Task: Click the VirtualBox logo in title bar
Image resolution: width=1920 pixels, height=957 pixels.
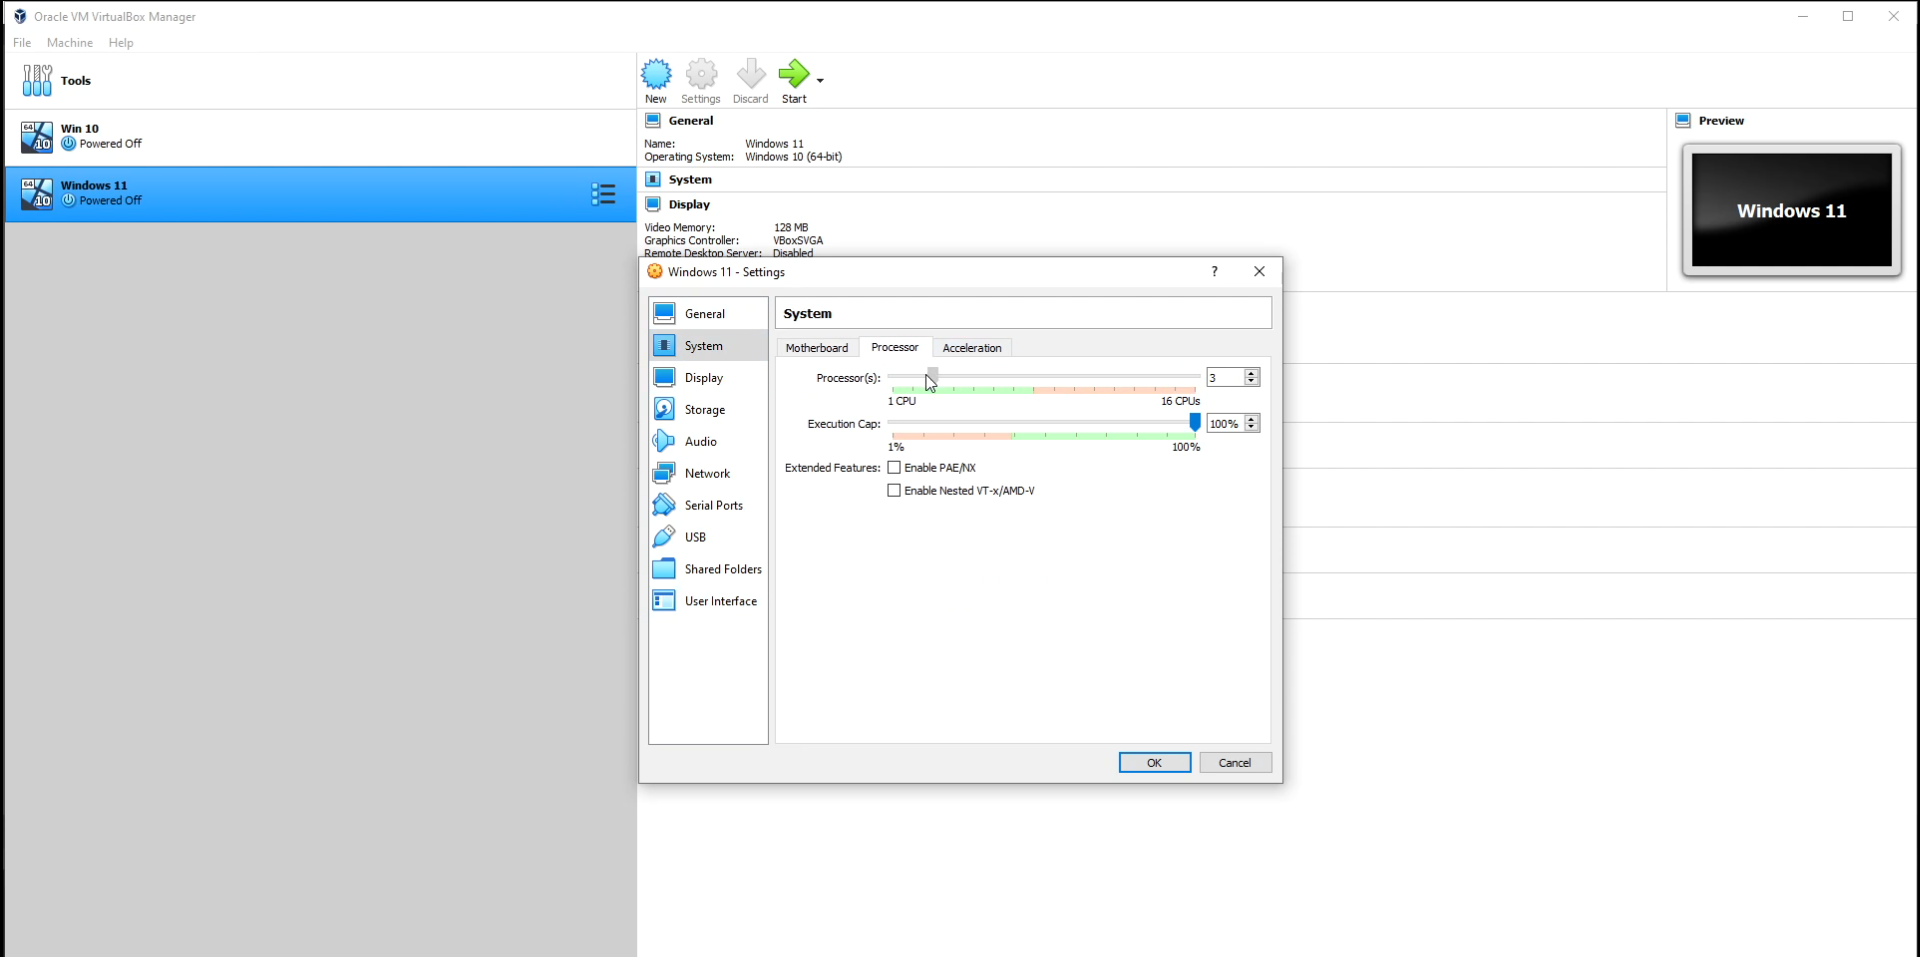Action: 20,17
